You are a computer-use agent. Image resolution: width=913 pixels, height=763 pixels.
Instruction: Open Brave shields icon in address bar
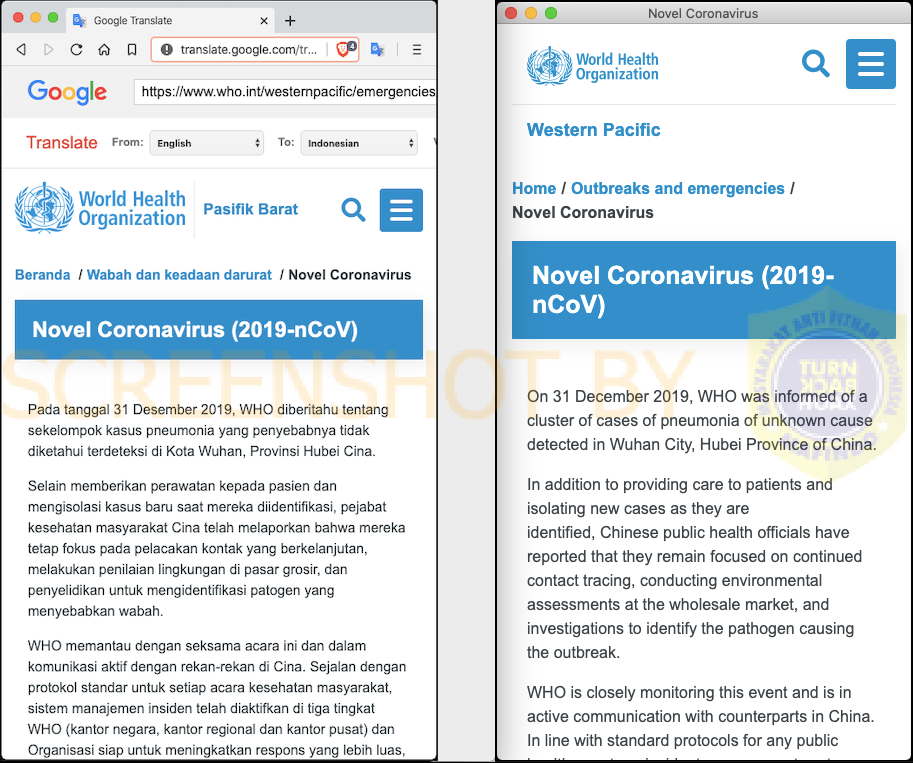344,50
